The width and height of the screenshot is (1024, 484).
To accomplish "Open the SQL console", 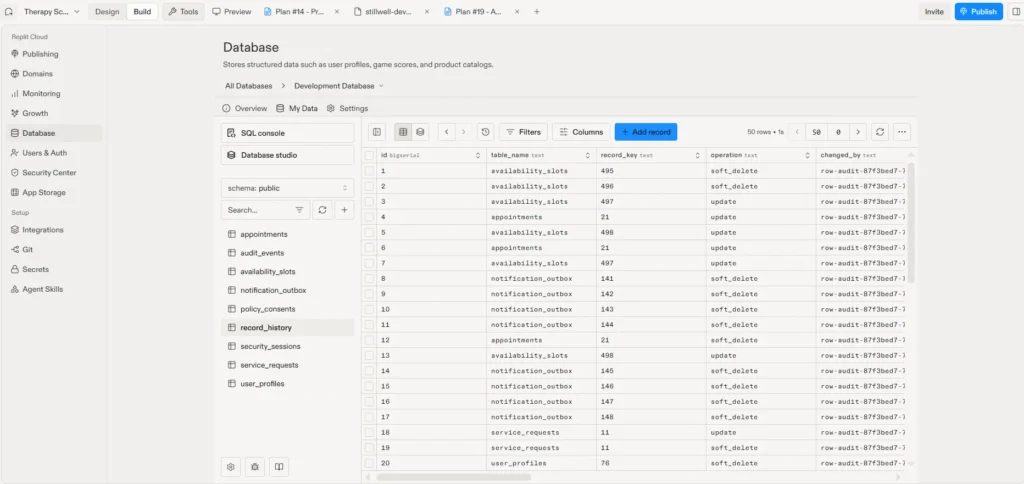I will [287, 133].
